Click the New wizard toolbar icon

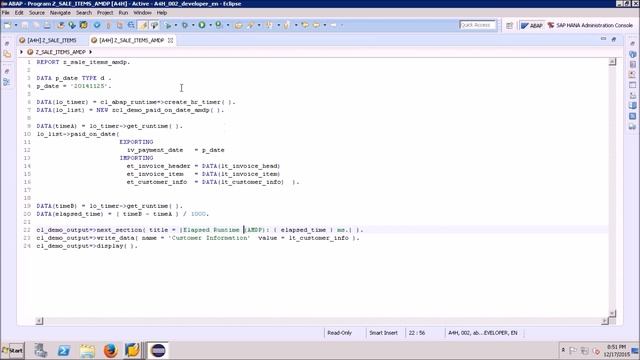pos(8,25)
